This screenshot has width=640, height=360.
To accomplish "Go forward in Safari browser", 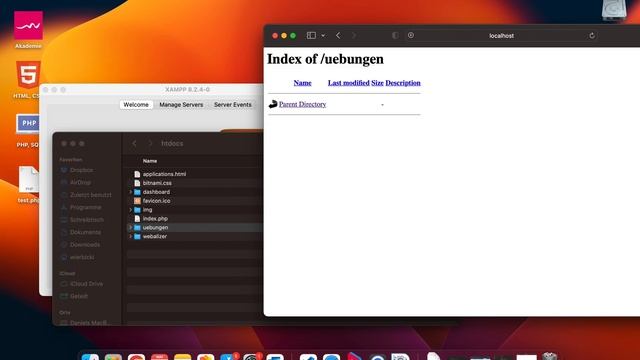I will (x=353, y=36).
